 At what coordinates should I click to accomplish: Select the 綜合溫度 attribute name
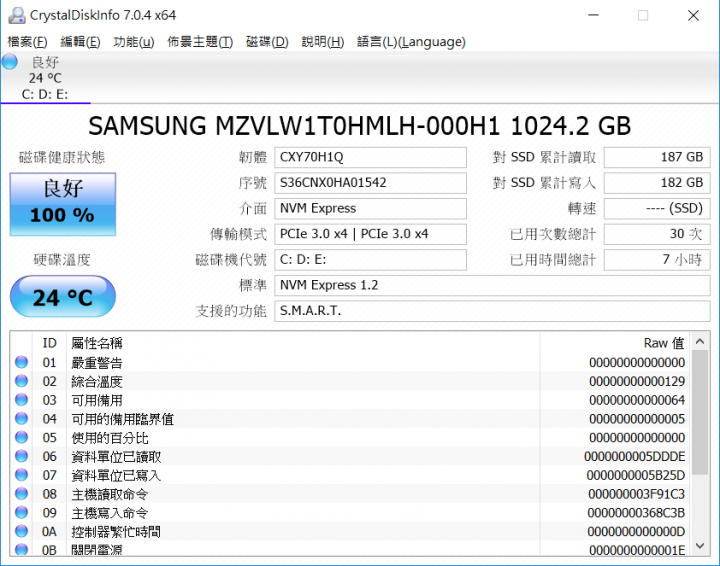pos(97,381)
